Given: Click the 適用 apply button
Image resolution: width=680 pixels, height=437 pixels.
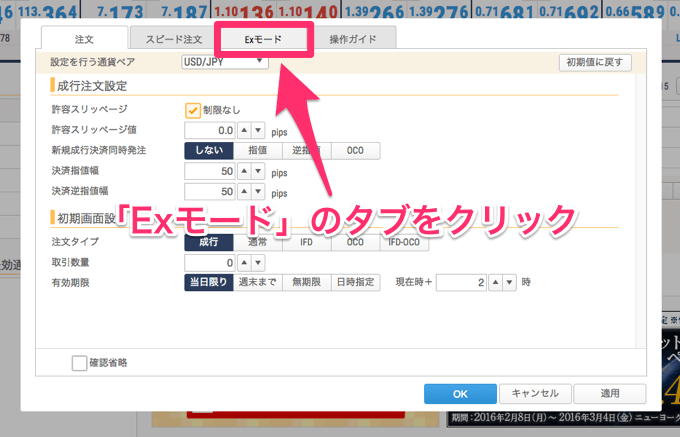Looking at the screenshot, I should 609,393.
